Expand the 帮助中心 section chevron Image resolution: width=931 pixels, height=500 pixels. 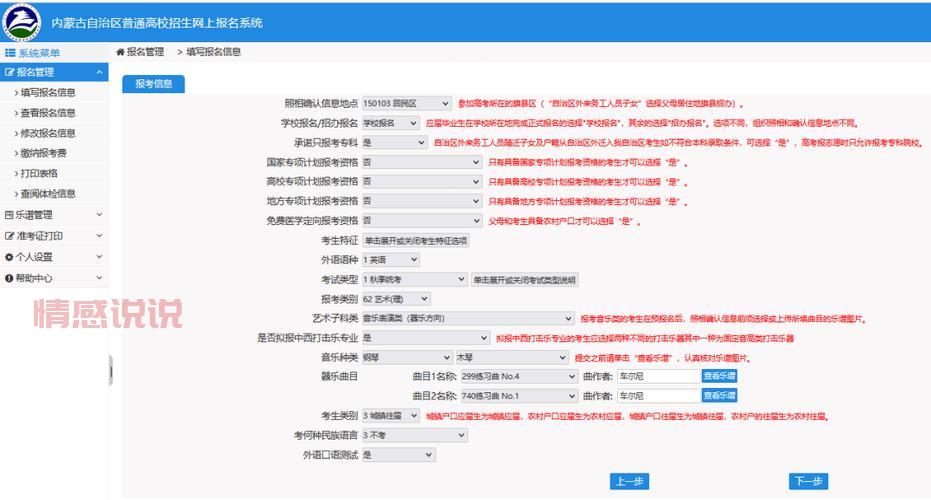click(x=99, y=278)
